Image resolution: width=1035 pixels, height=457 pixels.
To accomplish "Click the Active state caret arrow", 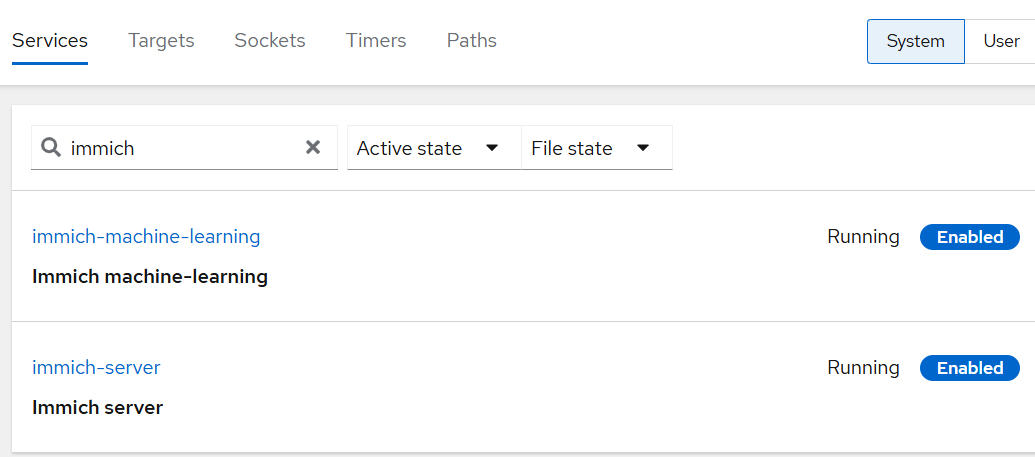I will click(x=492, y=148).
